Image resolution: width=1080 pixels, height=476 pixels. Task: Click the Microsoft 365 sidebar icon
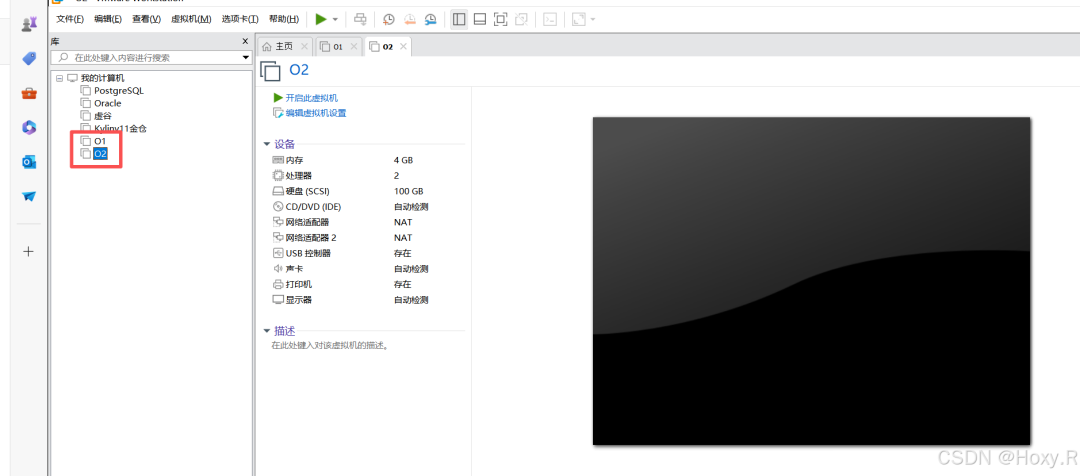point(29,127)
